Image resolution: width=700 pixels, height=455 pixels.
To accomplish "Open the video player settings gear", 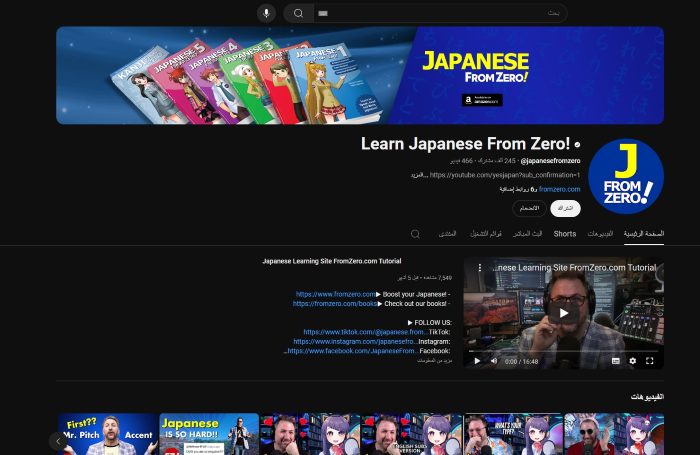I will (x=632, y=360).
